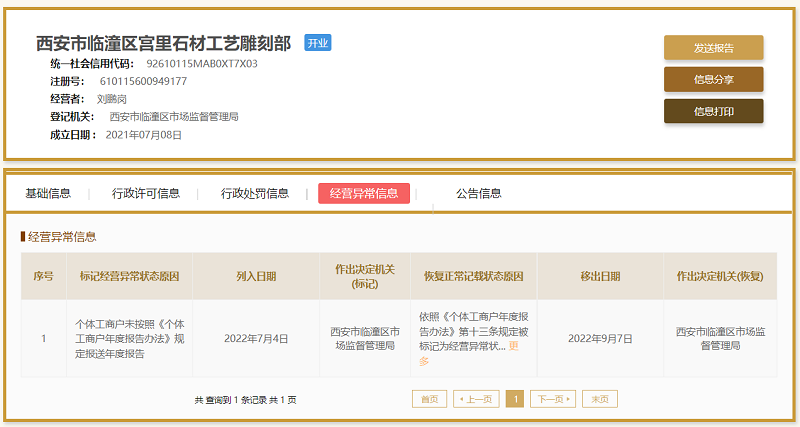Click the 2022年7月4日 date cell

pyautogui.click(x=256, y=338)
